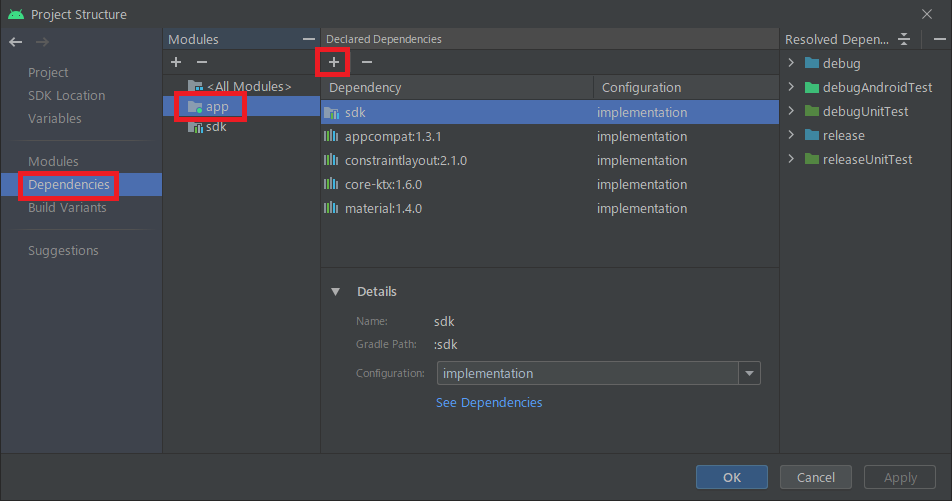Open Modules in the sidebar
The image size is (952, 501).
53,162
